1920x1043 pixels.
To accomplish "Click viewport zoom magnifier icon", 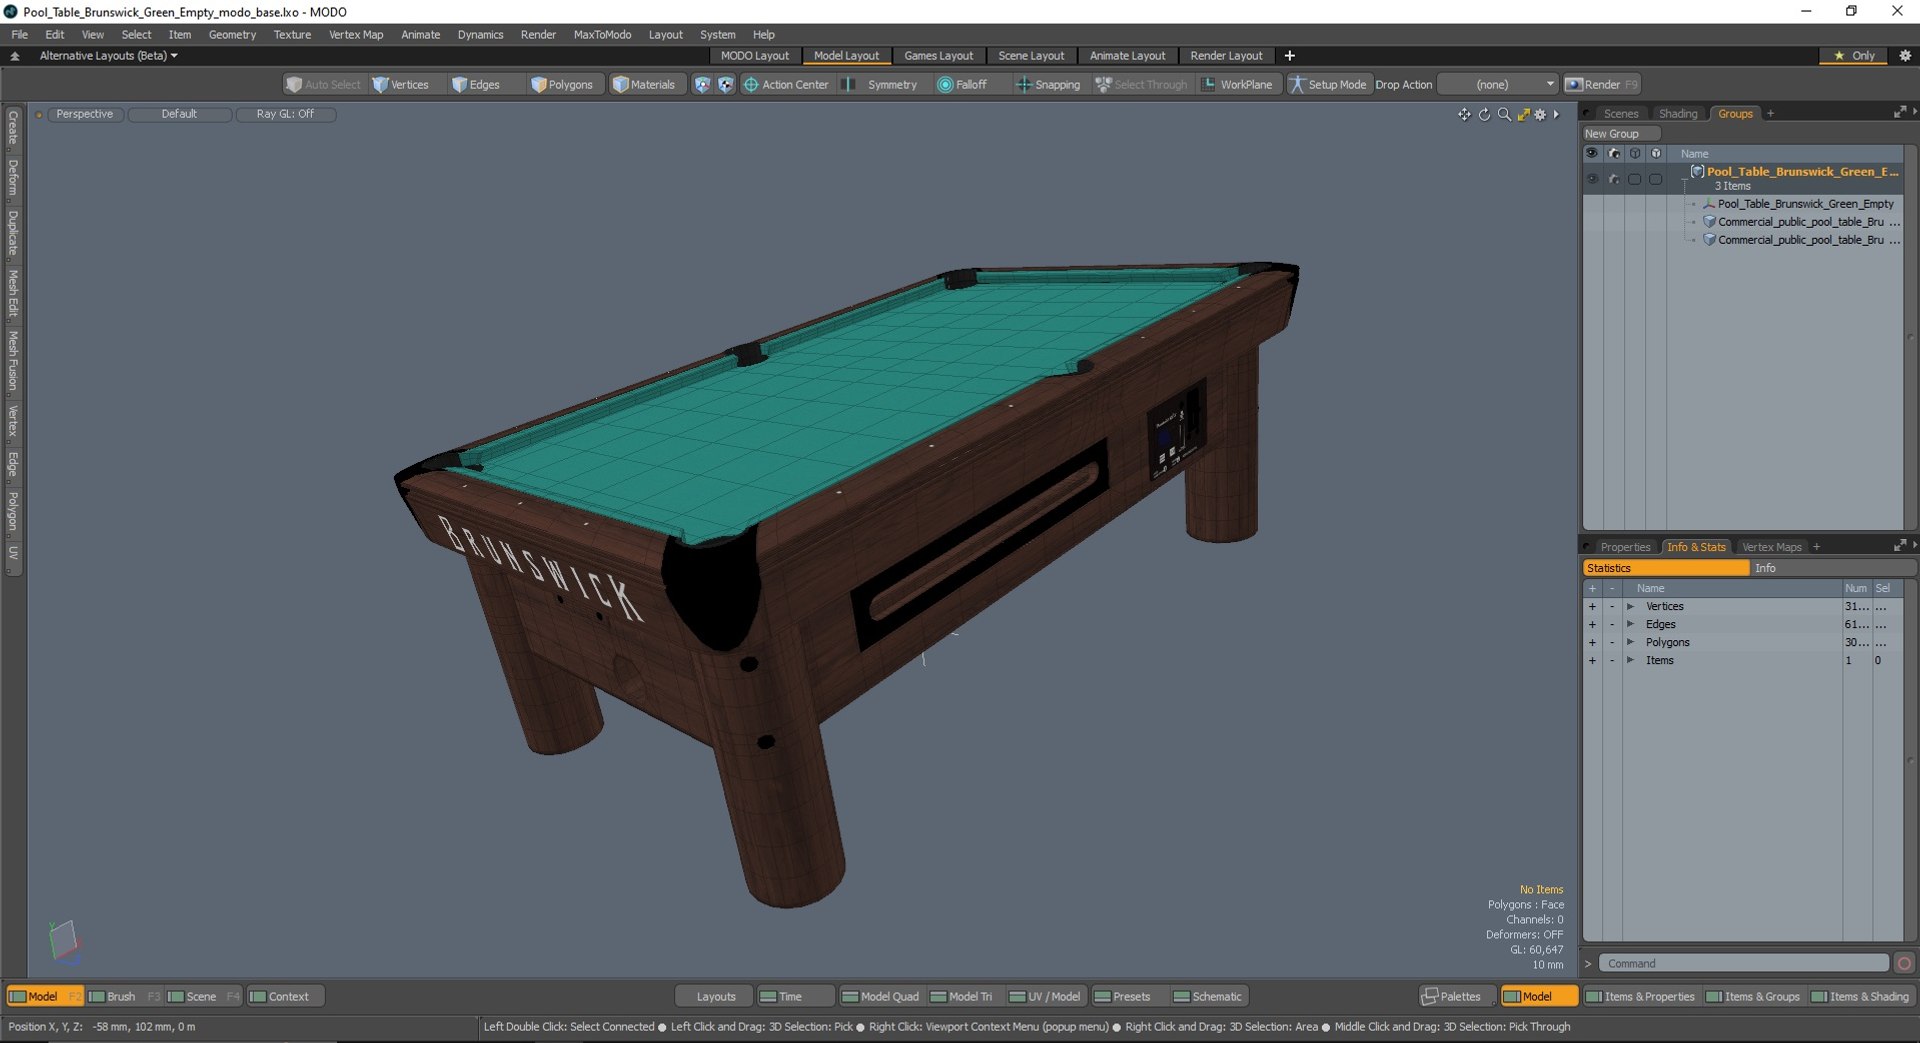I will 1504,115.
